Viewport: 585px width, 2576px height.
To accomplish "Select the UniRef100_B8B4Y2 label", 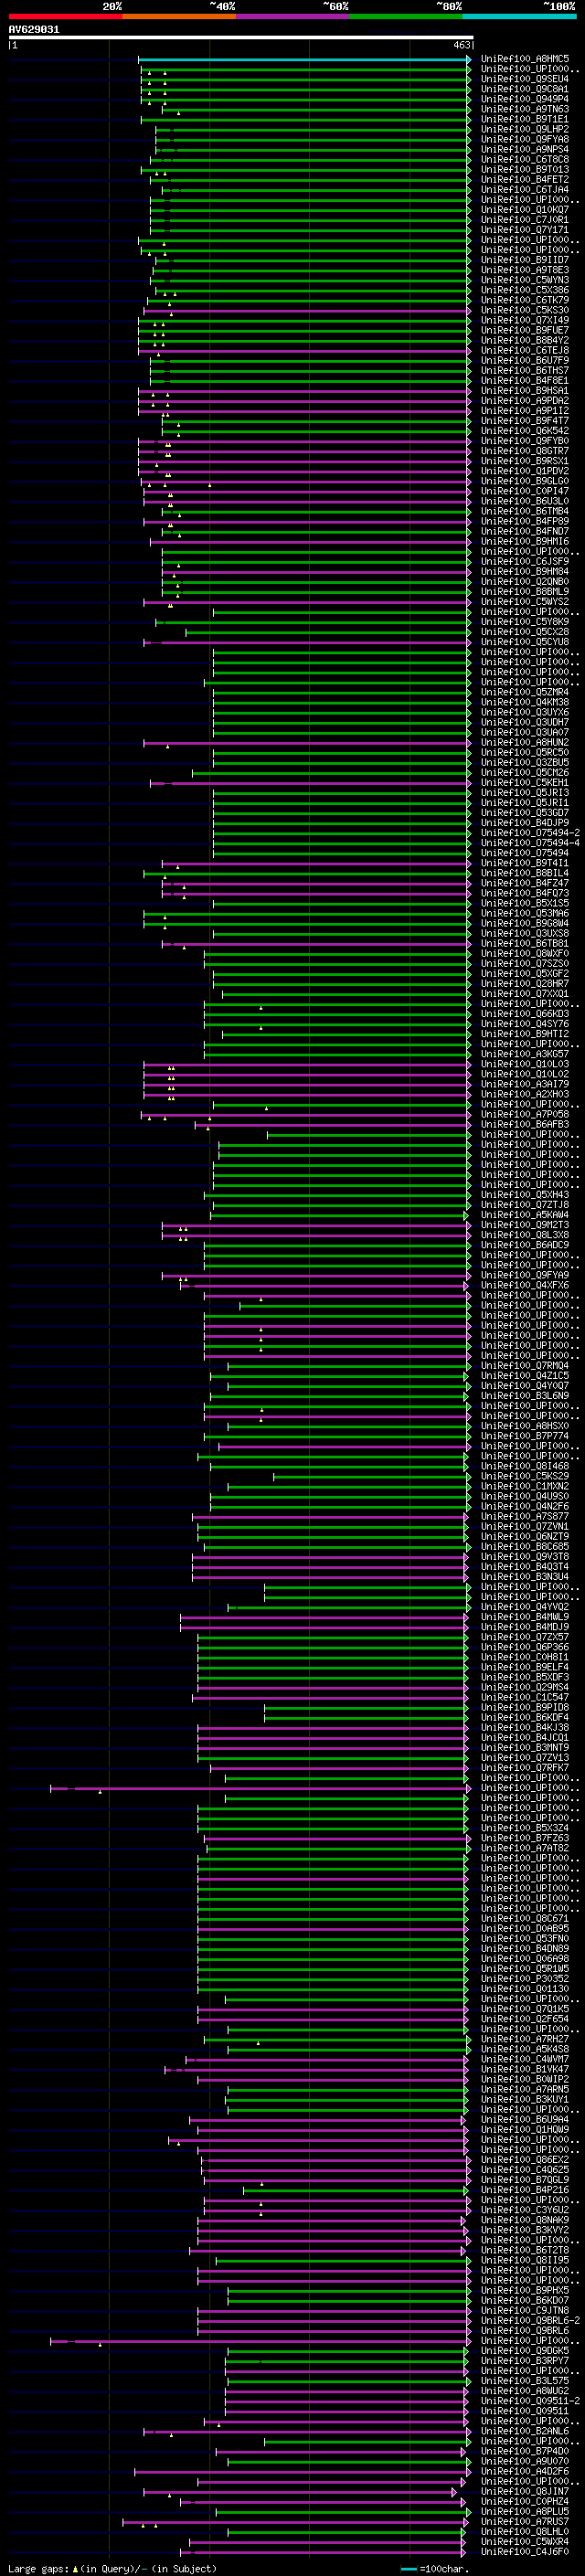I will click(x=525, y=340).
